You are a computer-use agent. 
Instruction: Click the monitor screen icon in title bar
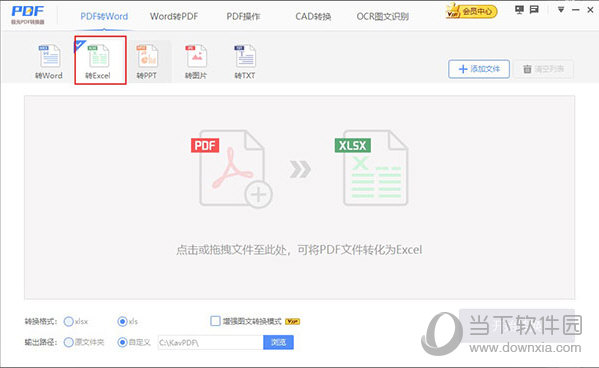pos(519,10)
